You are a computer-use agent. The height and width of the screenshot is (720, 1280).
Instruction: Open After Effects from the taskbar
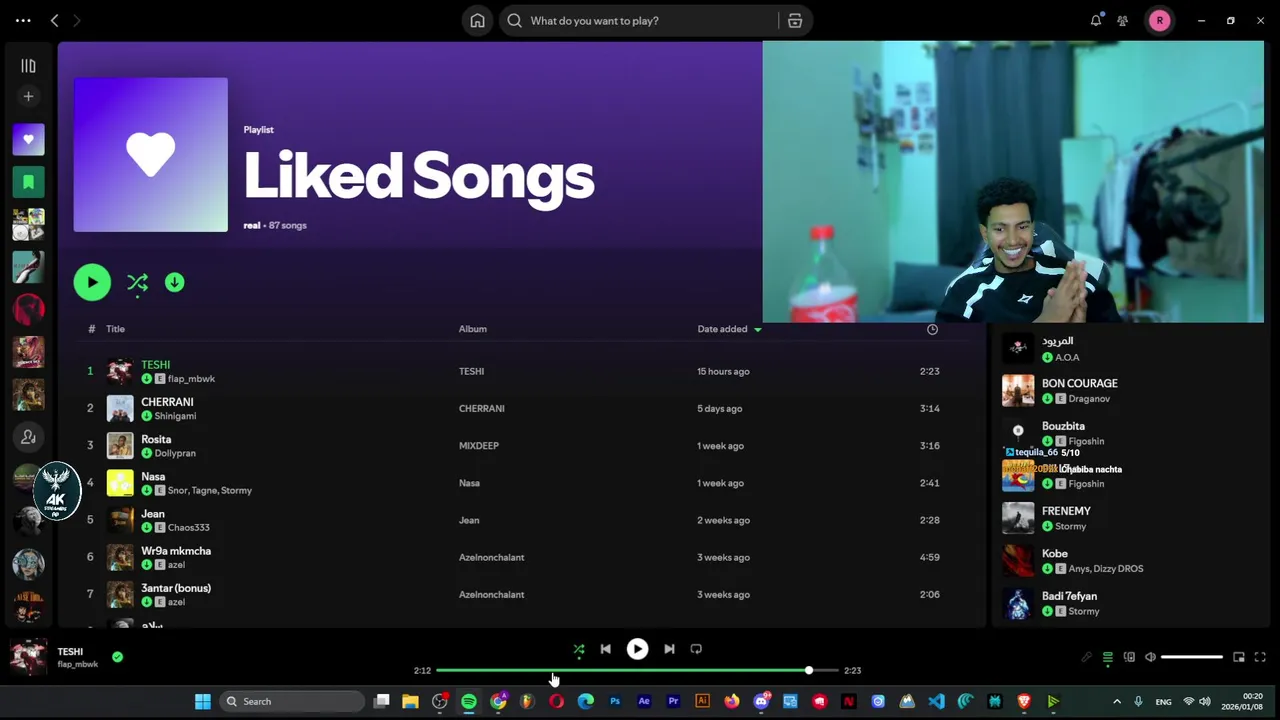click(x=644, y=701)
